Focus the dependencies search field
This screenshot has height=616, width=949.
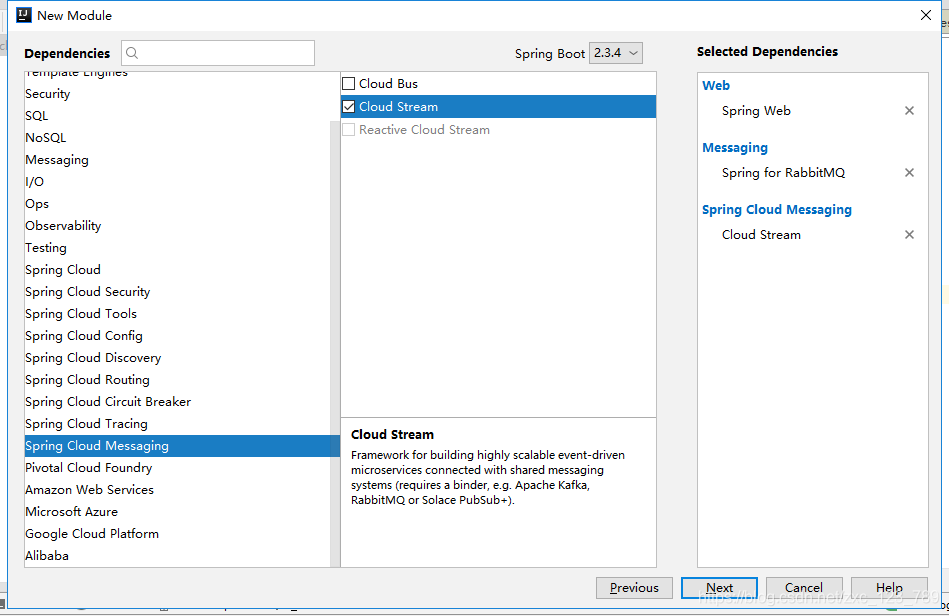point(218,53)
